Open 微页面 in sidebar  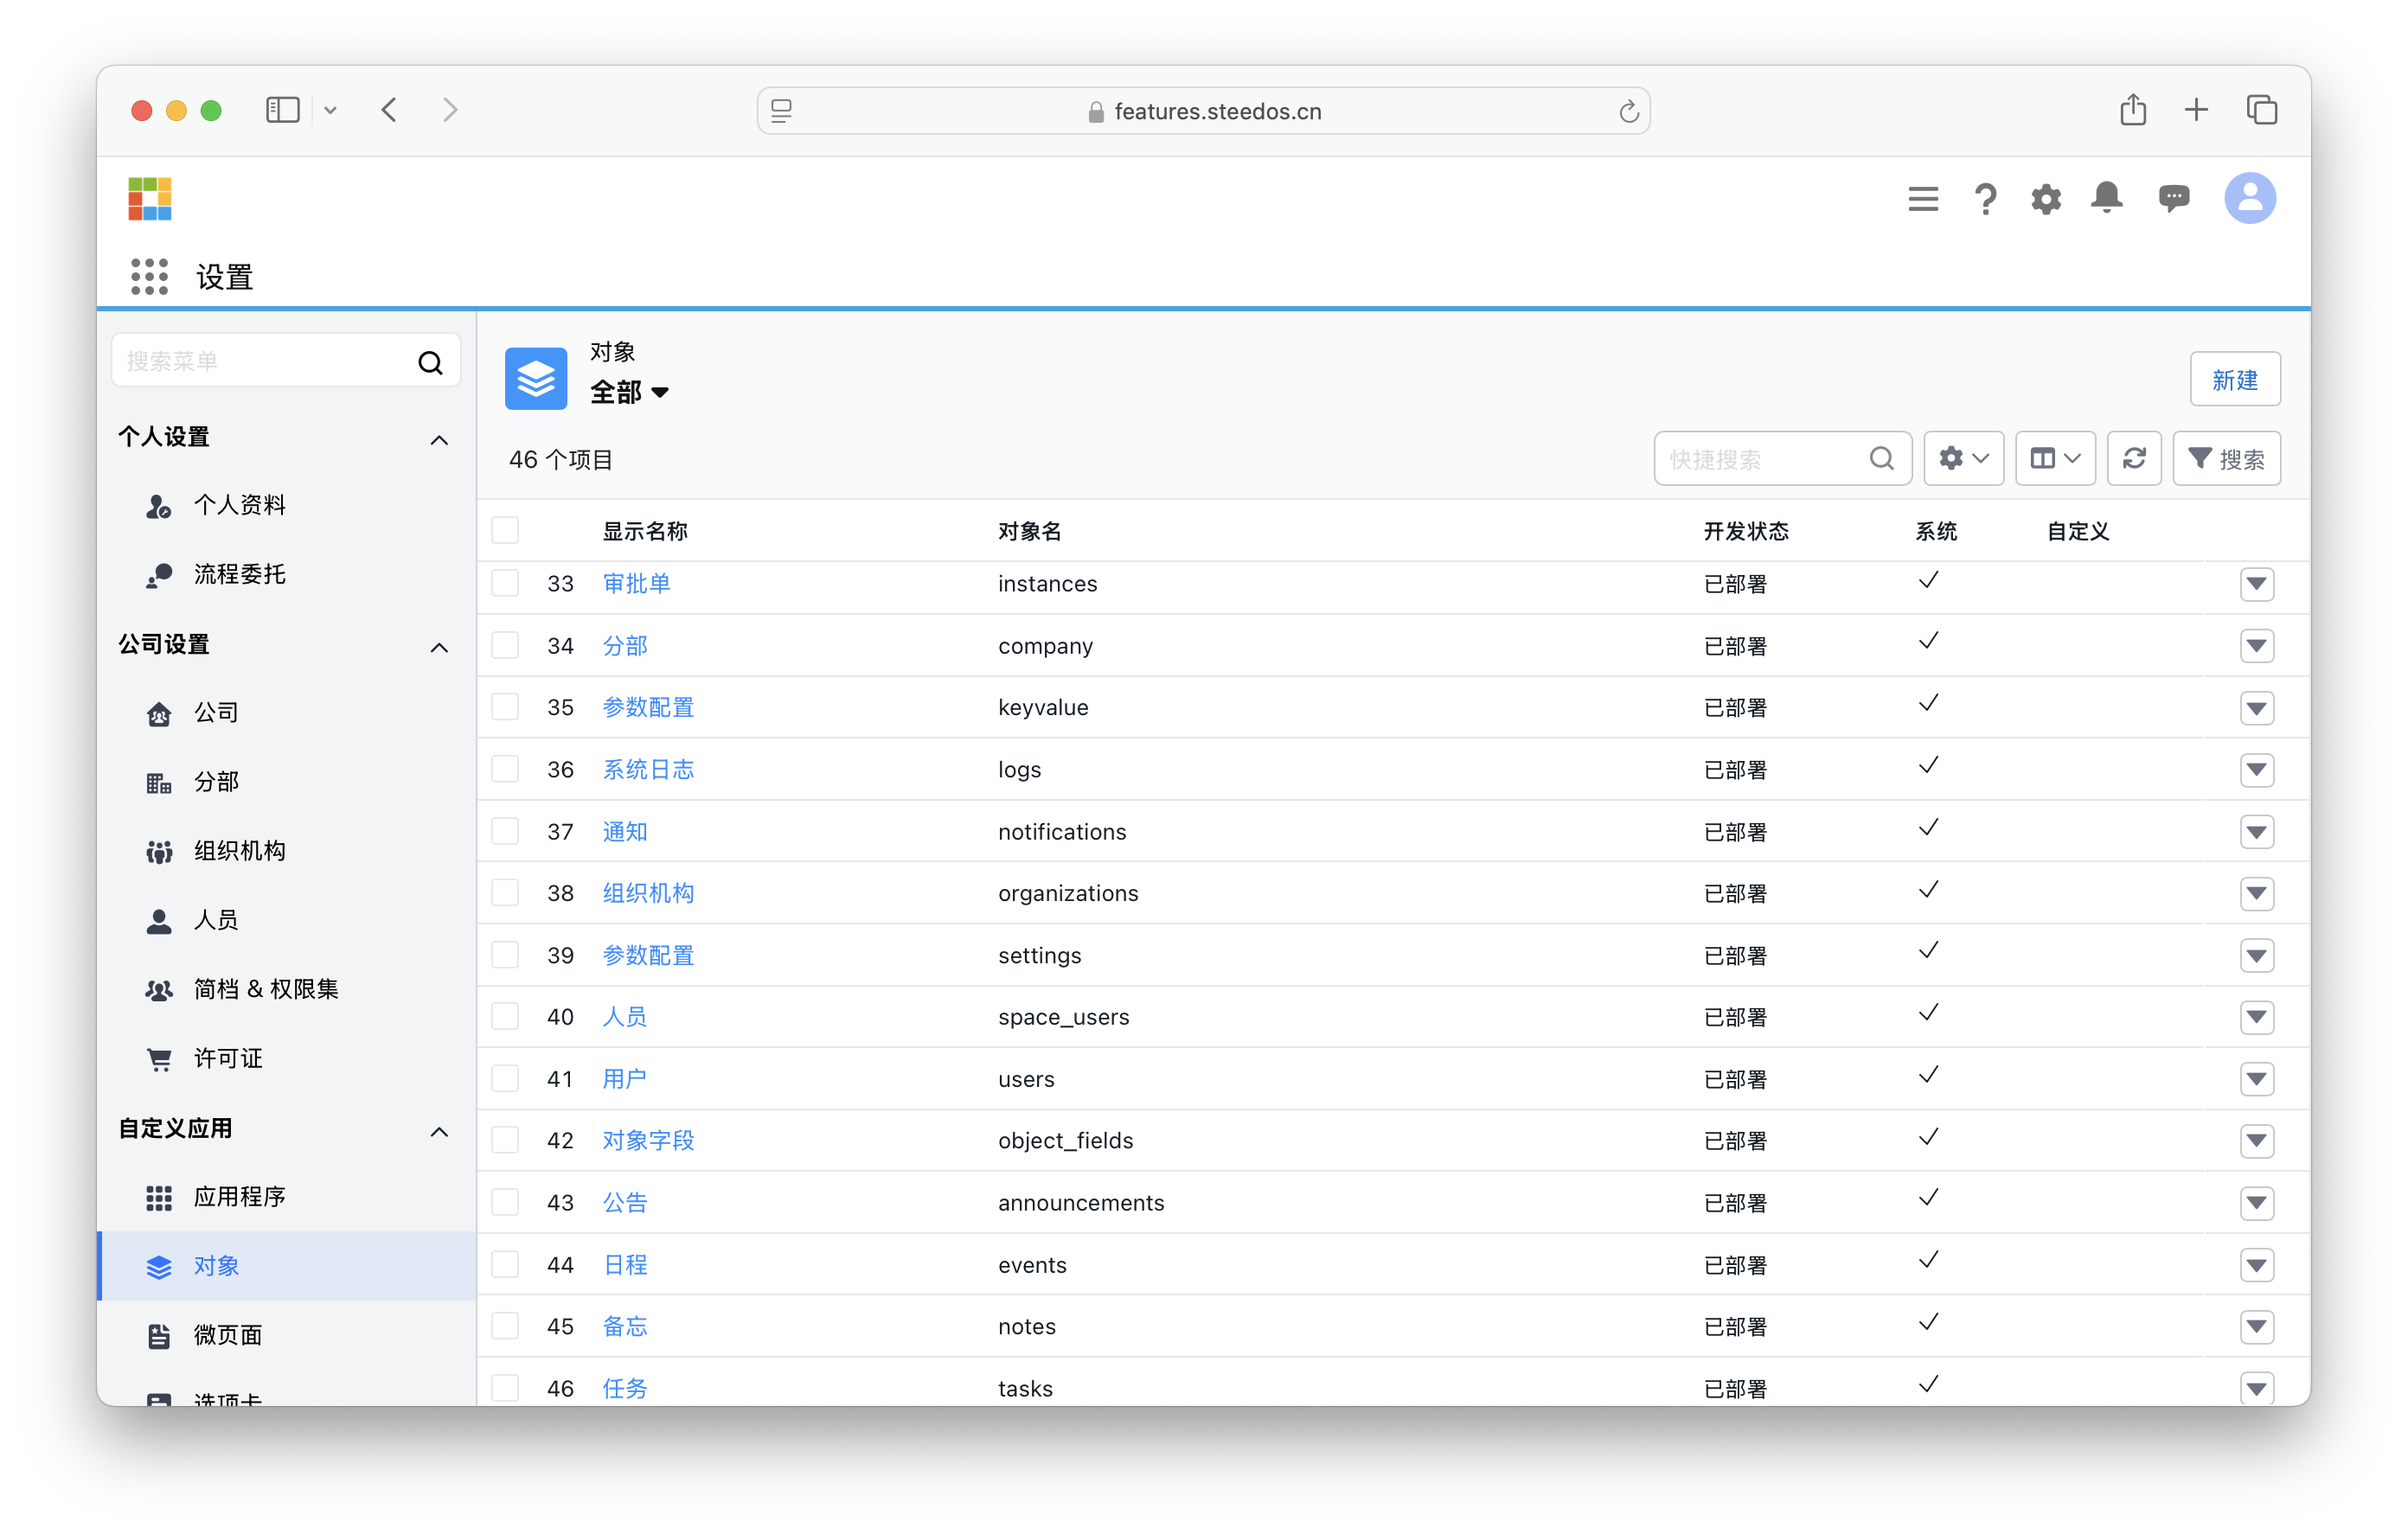coord(287,1335)
